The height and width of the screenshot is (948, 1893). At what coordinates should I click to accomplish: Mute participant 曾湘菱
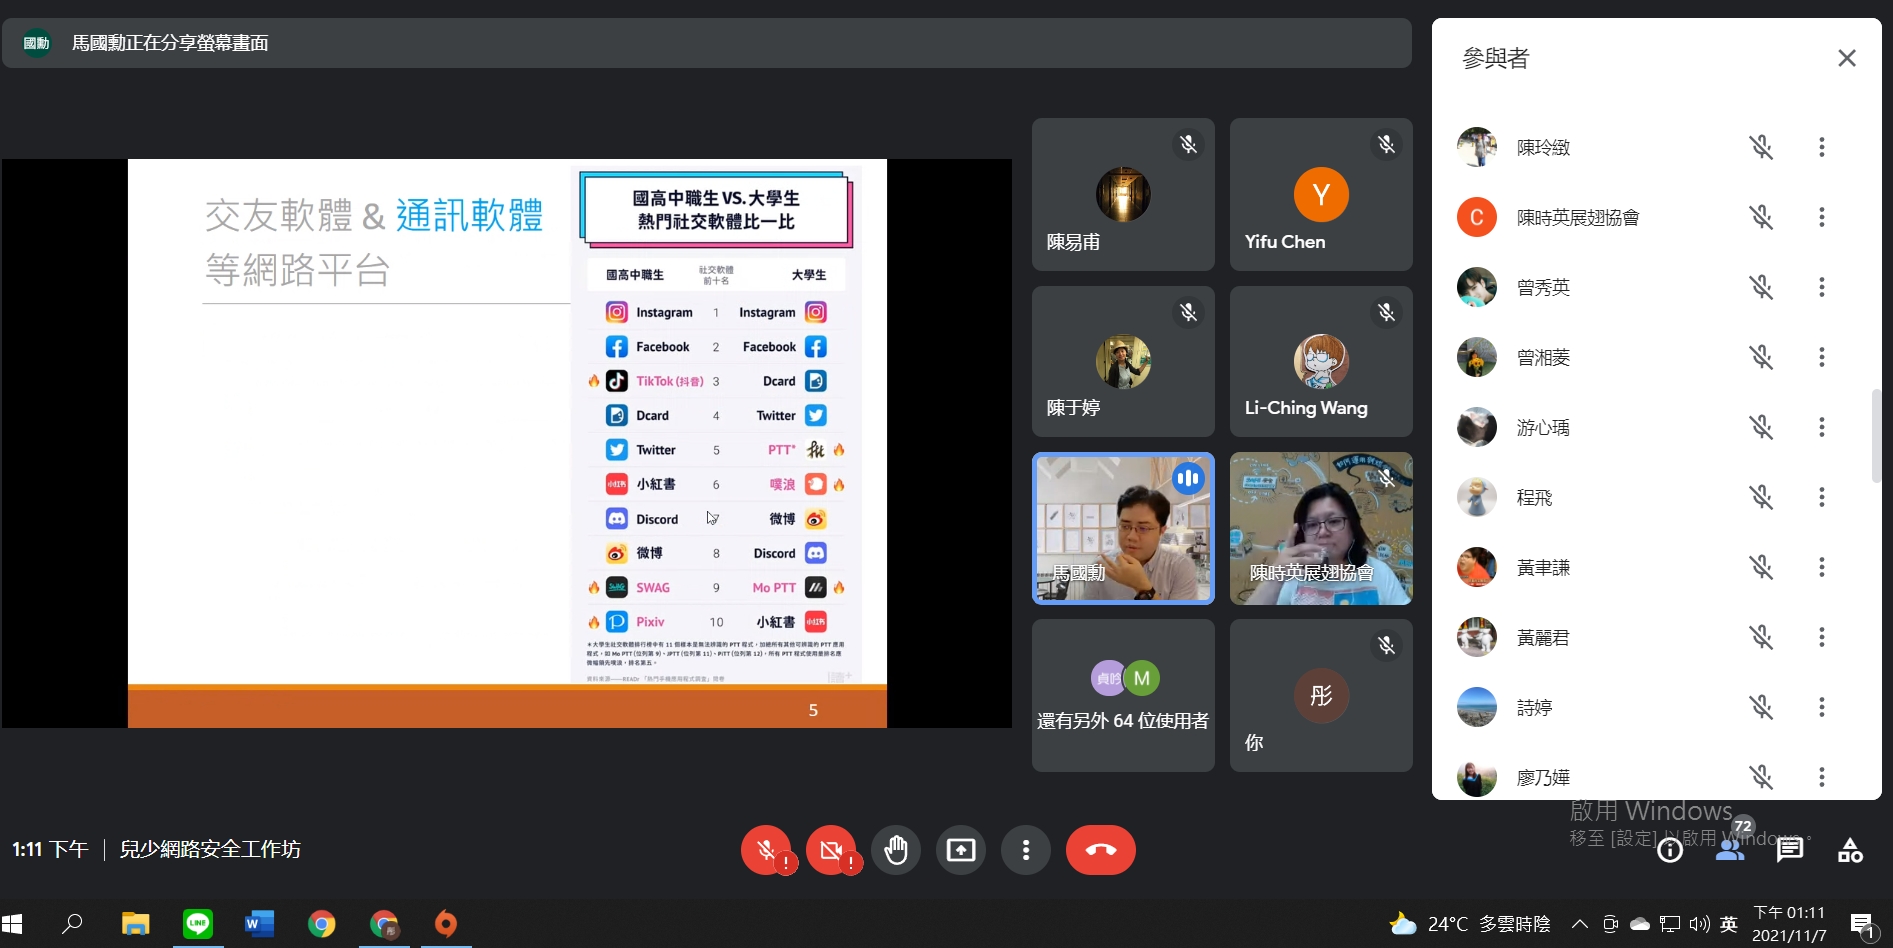1761,357
